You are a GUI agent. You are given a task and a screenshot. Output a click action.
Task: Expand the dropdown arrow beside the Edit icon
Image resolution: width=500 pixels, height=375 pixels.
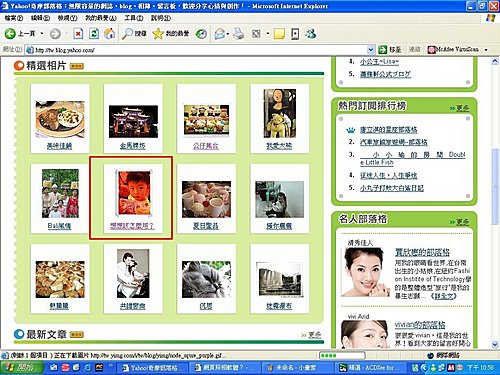(x=267, y=34)
